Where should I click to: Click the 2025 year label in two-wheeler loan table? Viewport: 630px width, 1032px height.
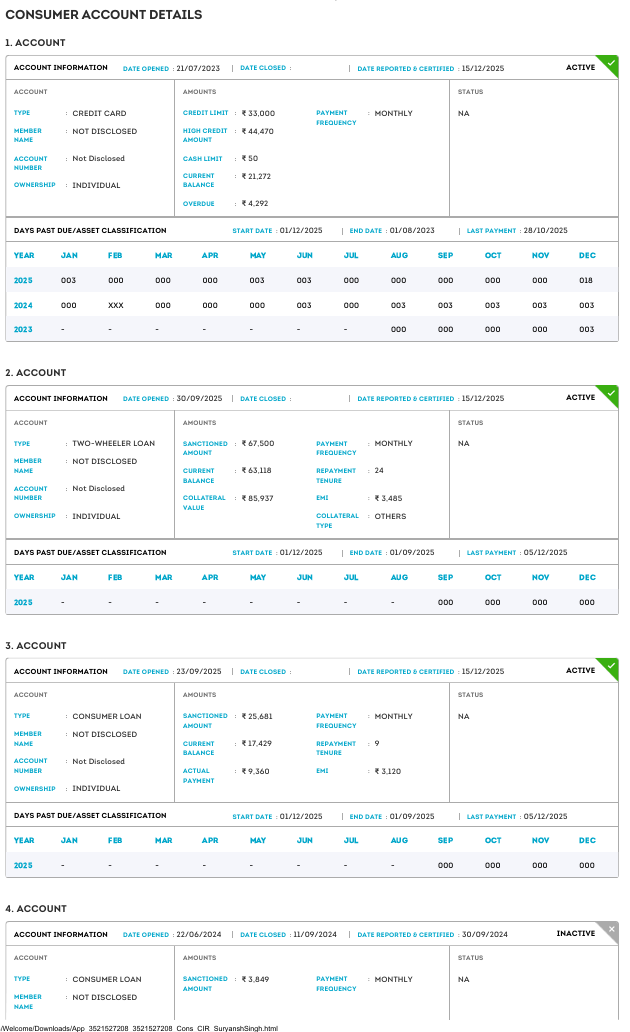pyautogui.click(x=23, y=602)
